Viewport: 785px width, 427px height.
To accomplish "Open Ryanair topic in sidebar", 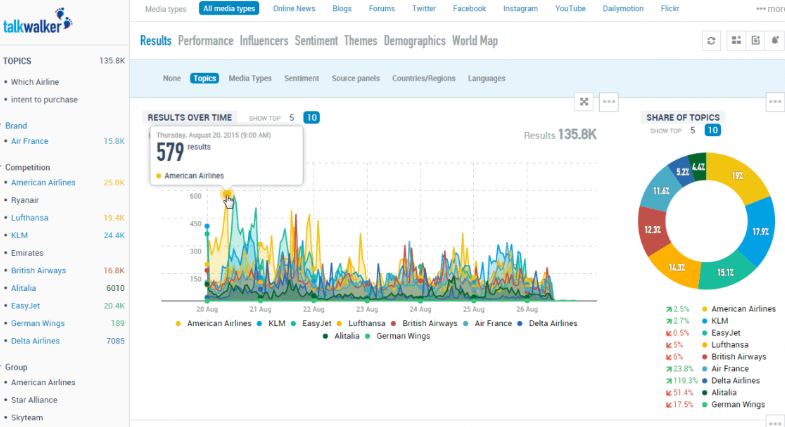I will (25, 200).
